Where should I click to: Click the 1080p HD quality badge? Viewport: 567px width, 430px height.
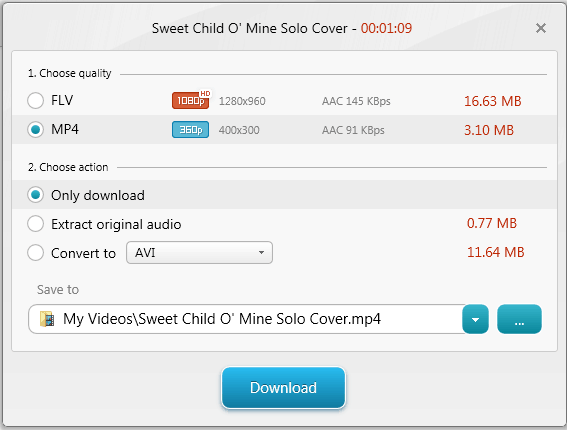[191, 100]
